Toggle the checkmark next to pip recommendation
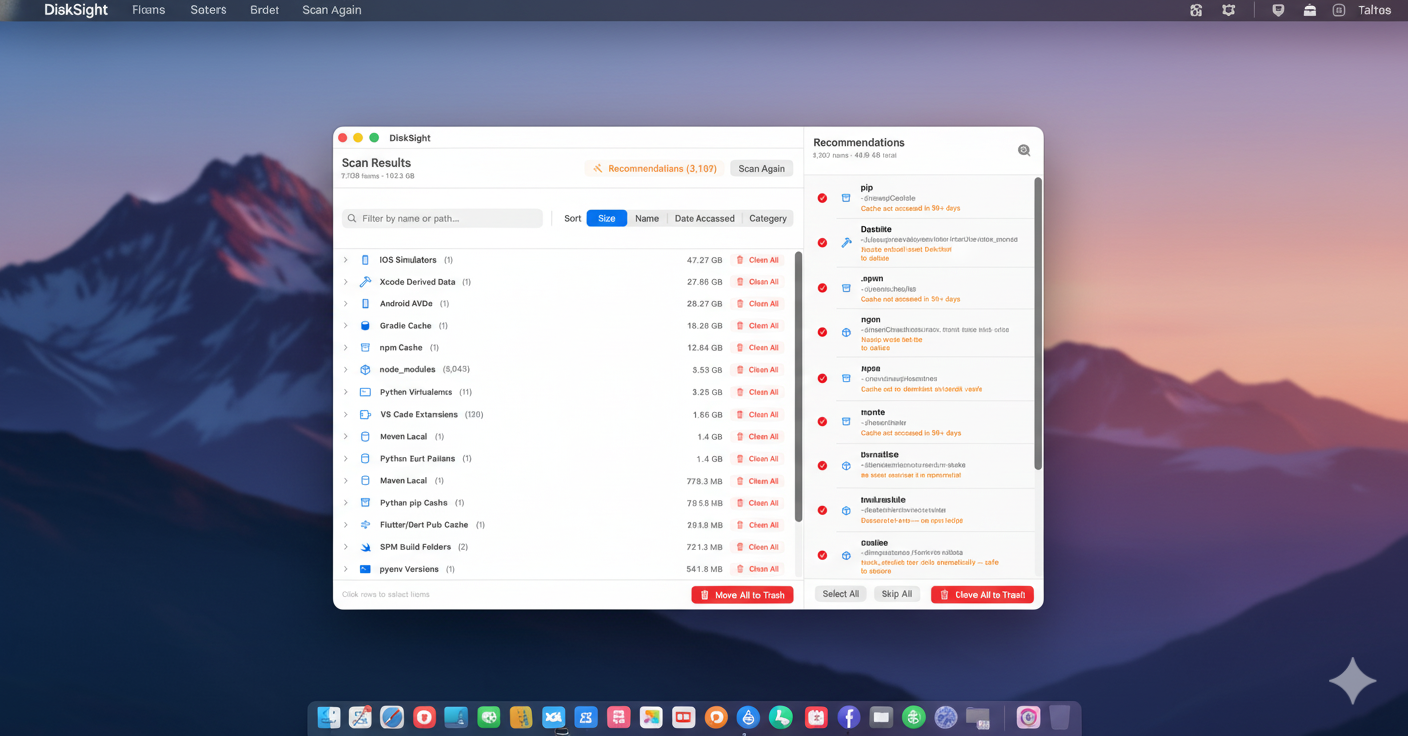This screenshot has height=736, width=1408. point(822,198)
